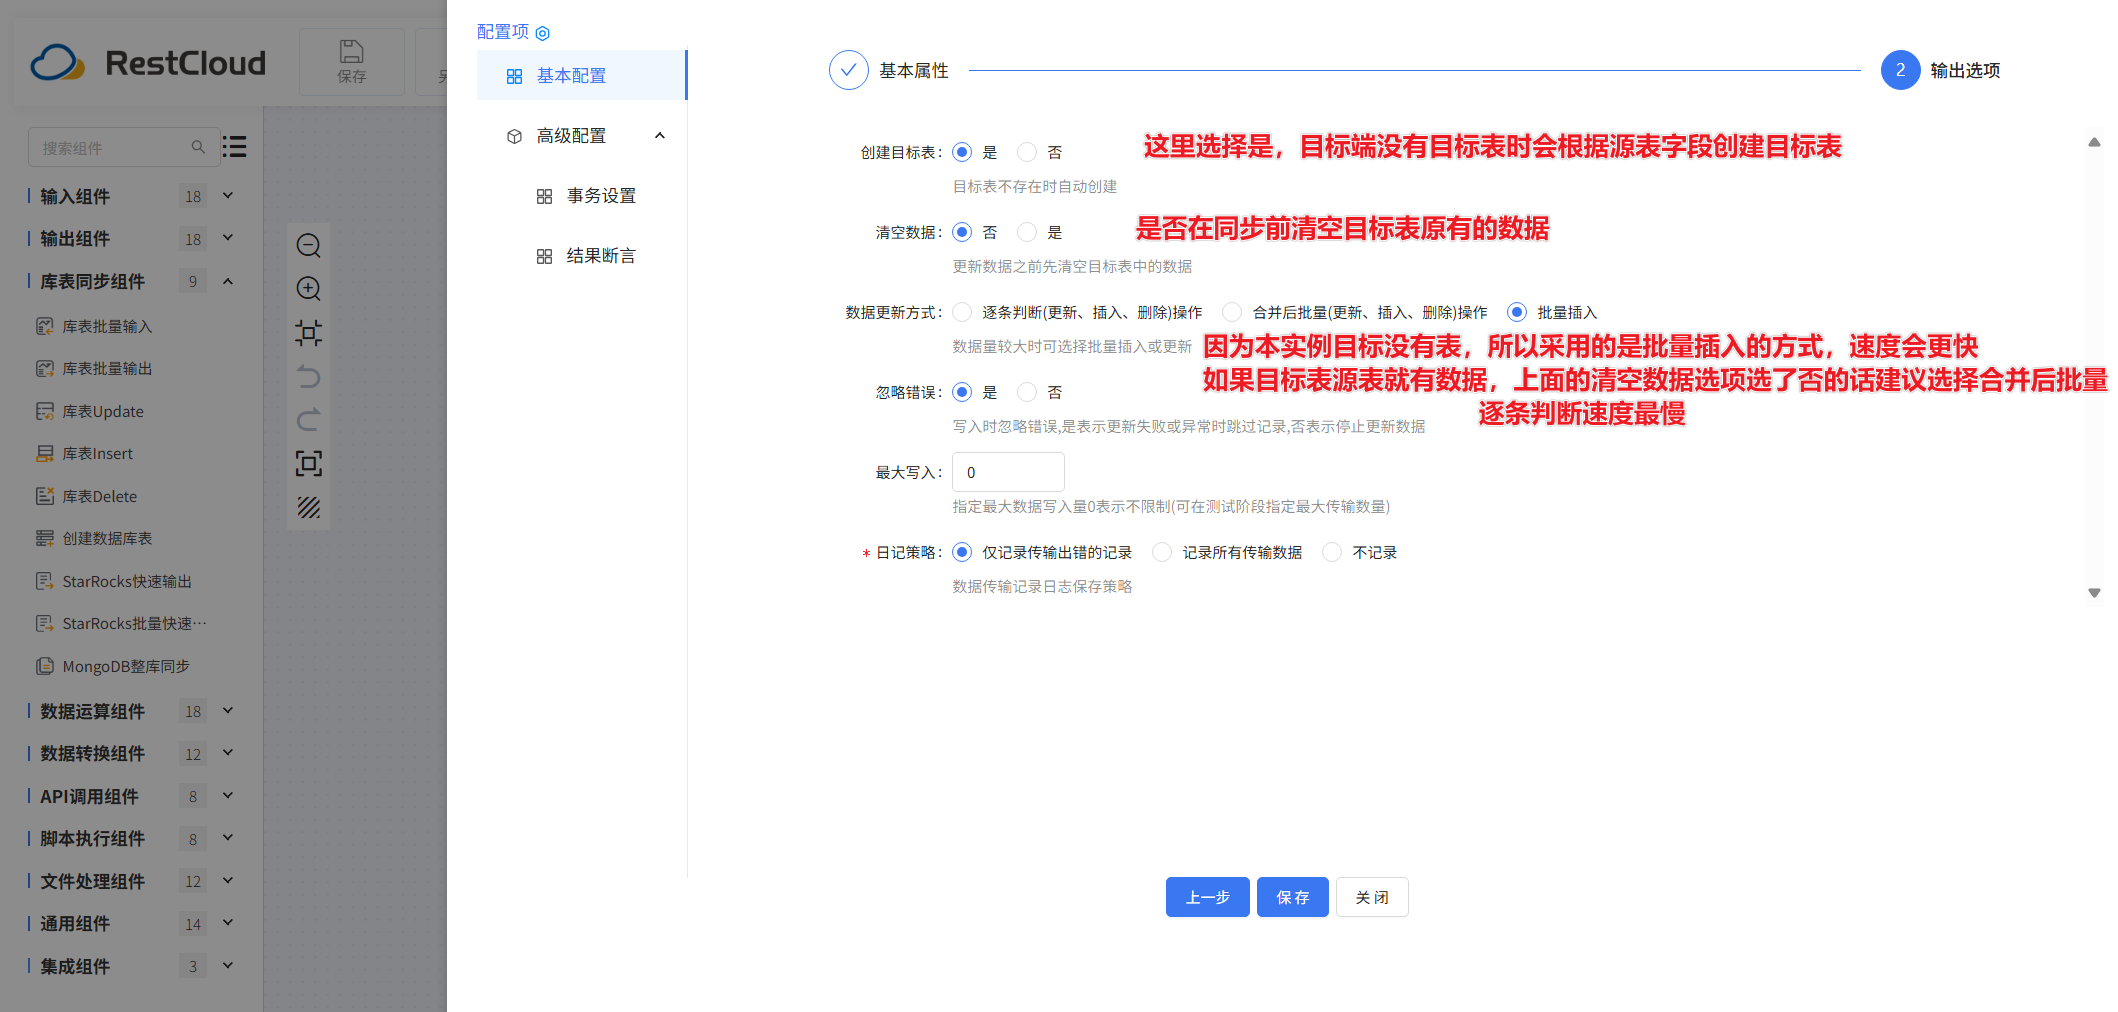Viewport: 2118px width, 1012px height.
Task: Choose 合并后批量 update mode
Action: click(1232, 312)
